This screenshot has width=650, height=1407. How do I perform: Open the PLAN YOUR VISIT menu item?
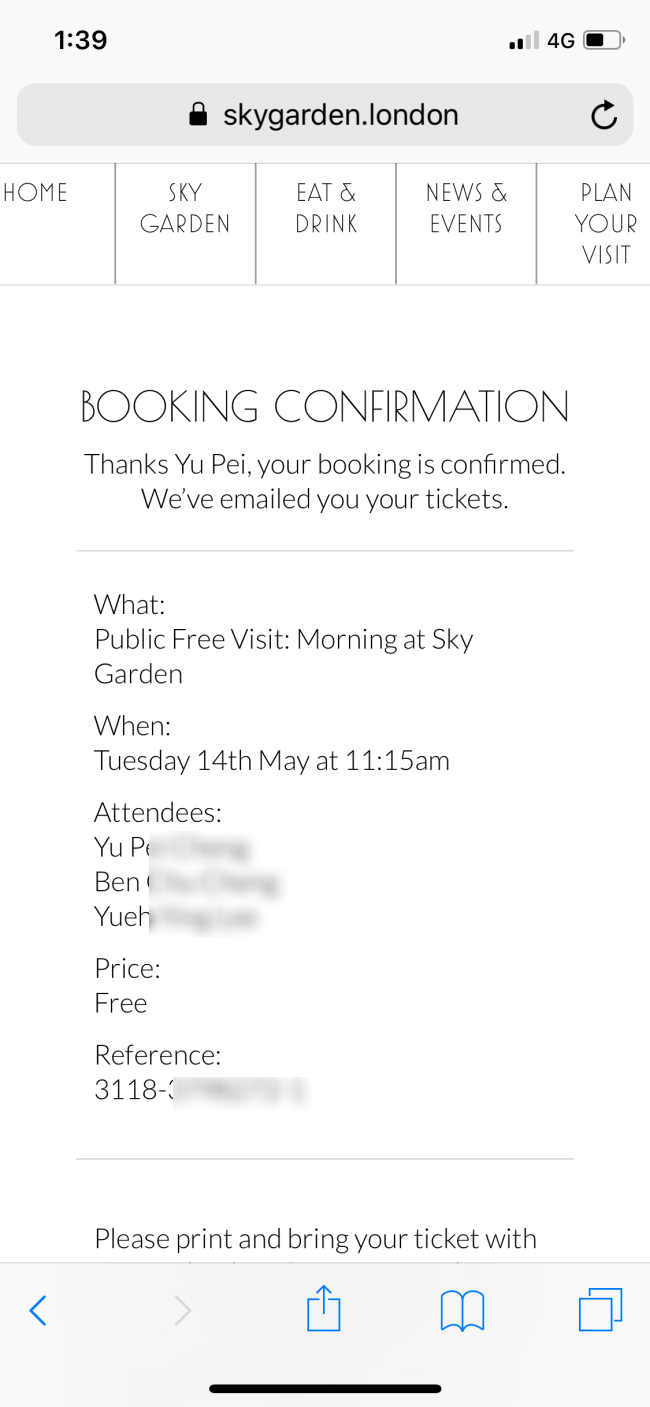(x=606, y=224)
